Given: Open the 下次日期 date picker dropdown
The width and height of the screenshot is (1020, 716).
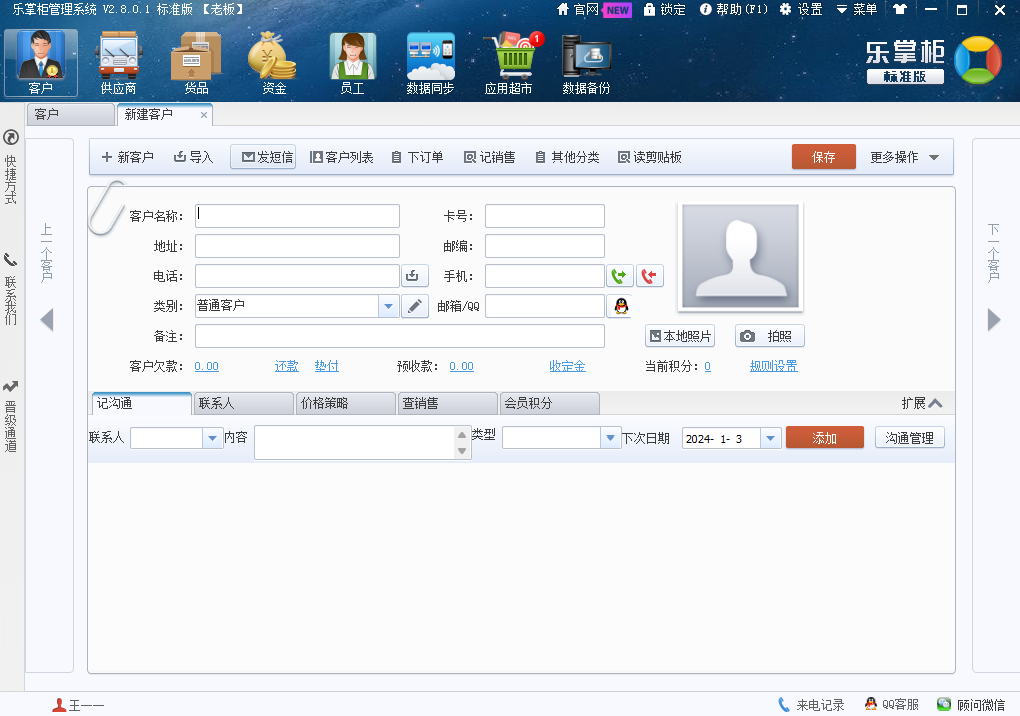Looking at the screenshot, I should pos(770,439).
